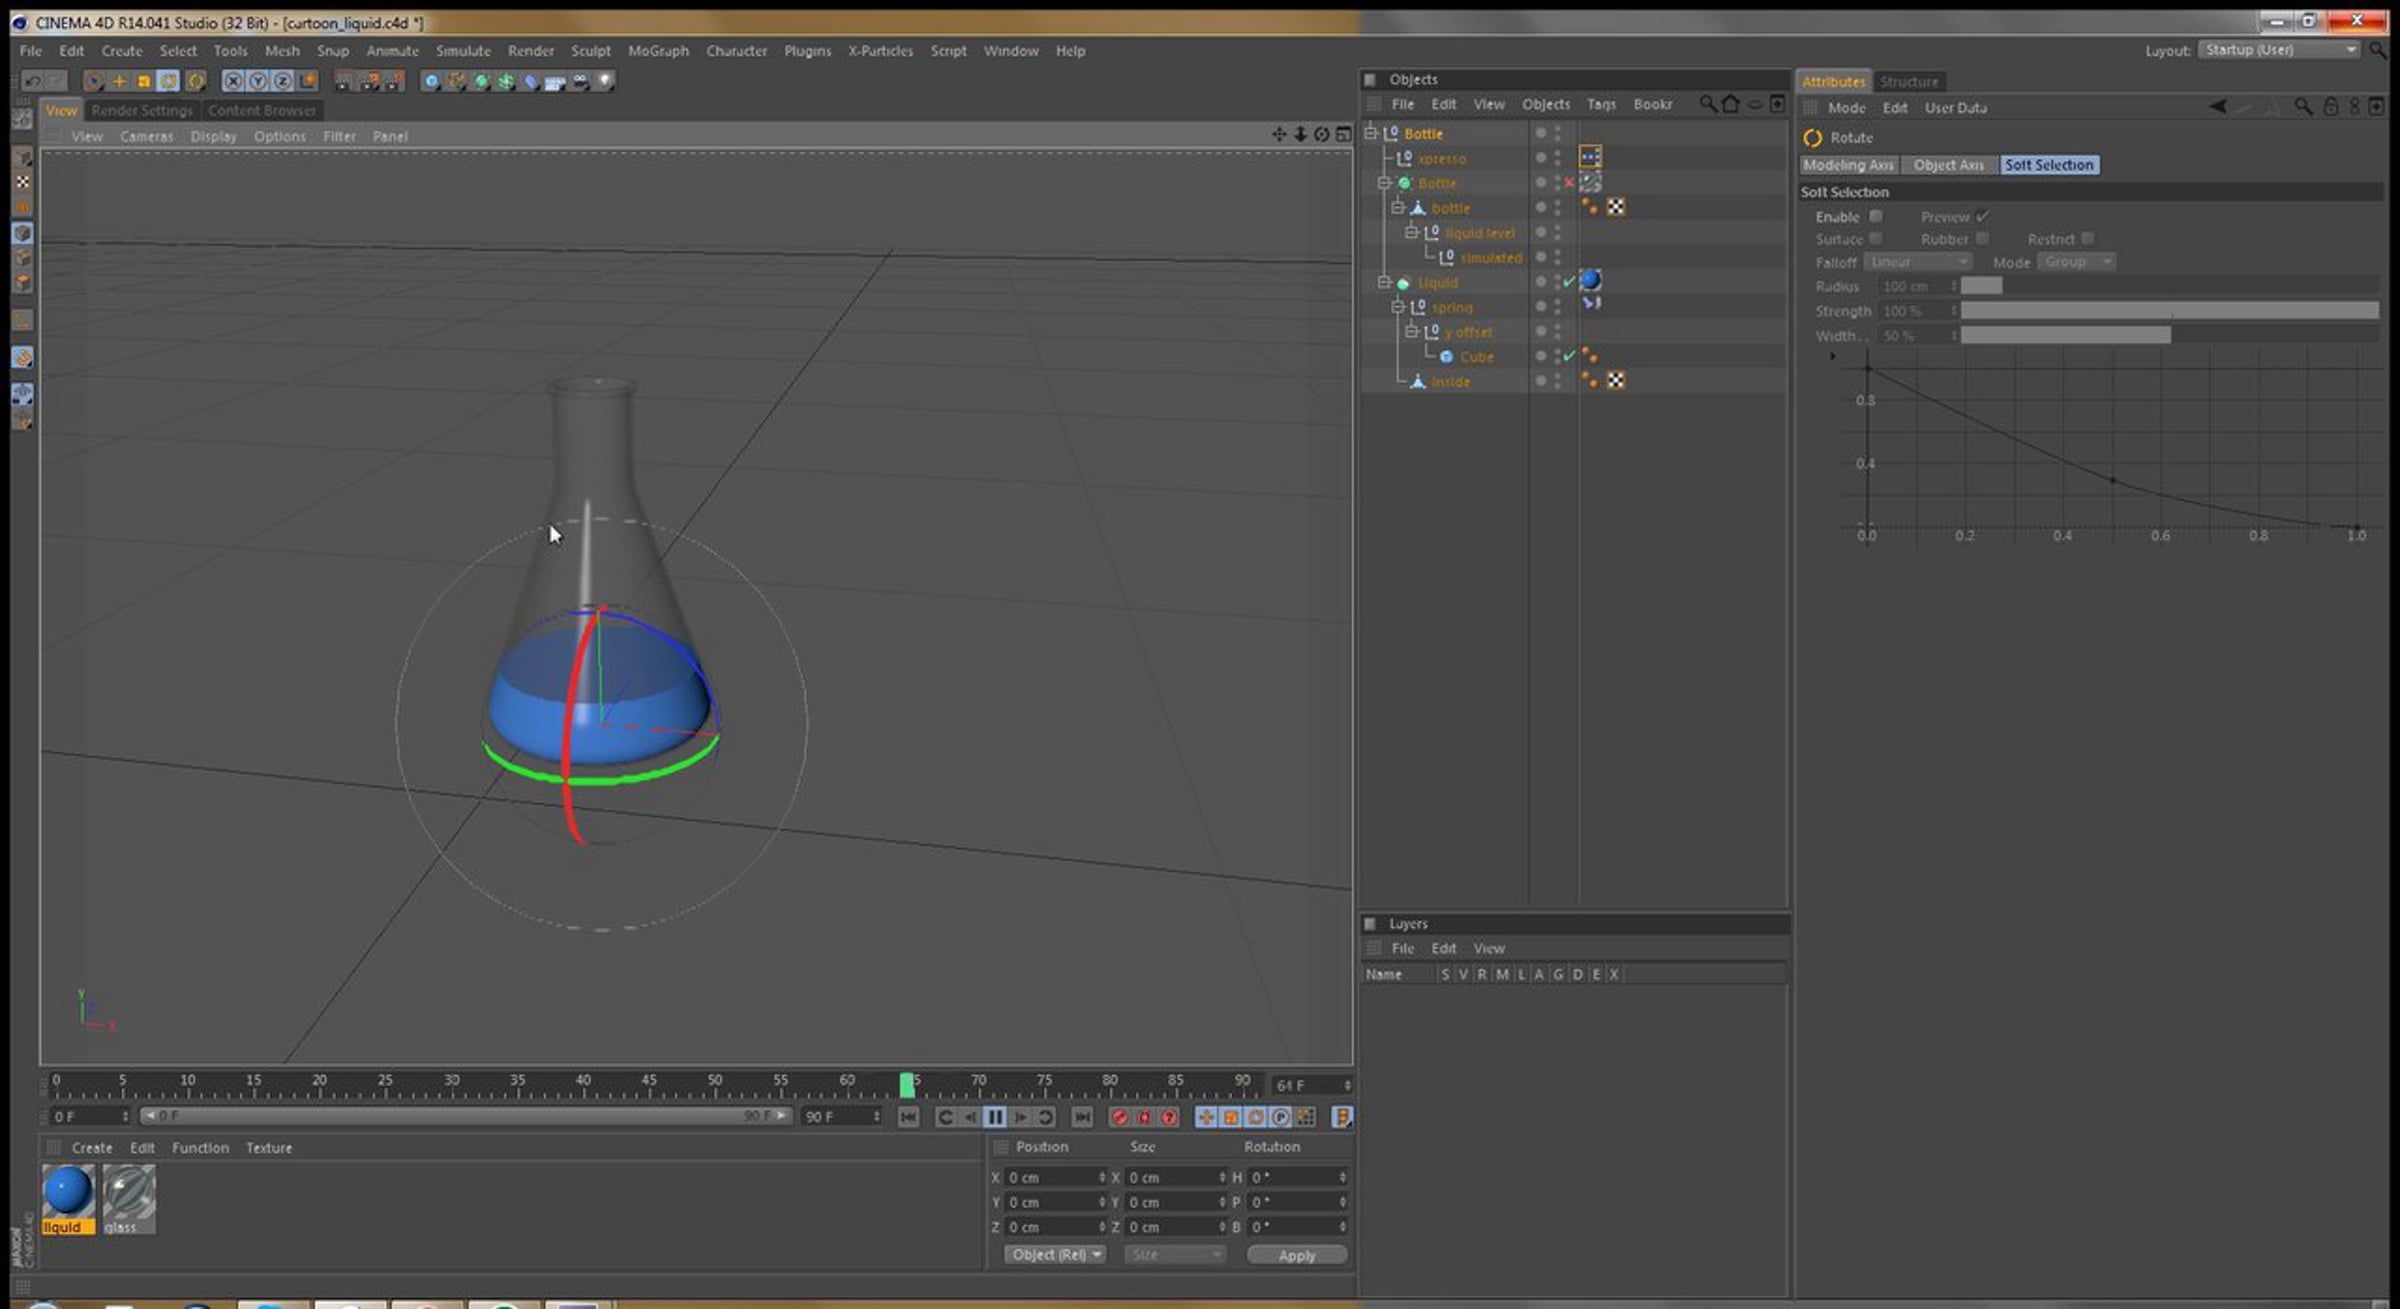This screenshot has width=2400, height=1309.
Task: Click the Width slider bar
Action: [2169, 335]
